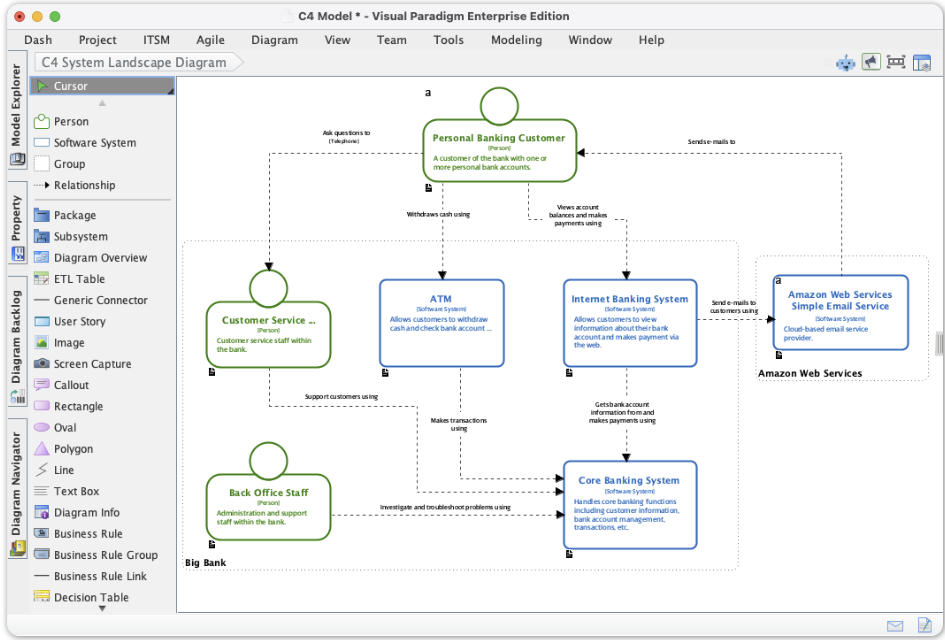945x640 pixels.
Task: Open the Tools menu
Action: tap(448, 40)
